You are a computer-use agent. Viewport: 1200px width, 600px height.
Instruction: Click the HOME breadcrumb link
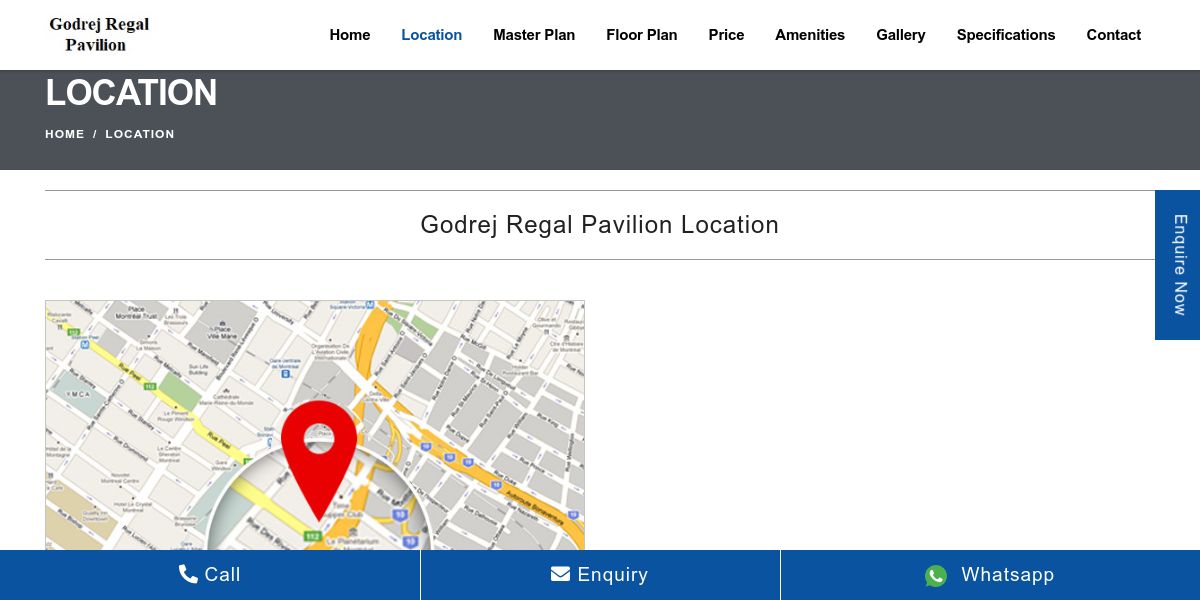(65, 134)
